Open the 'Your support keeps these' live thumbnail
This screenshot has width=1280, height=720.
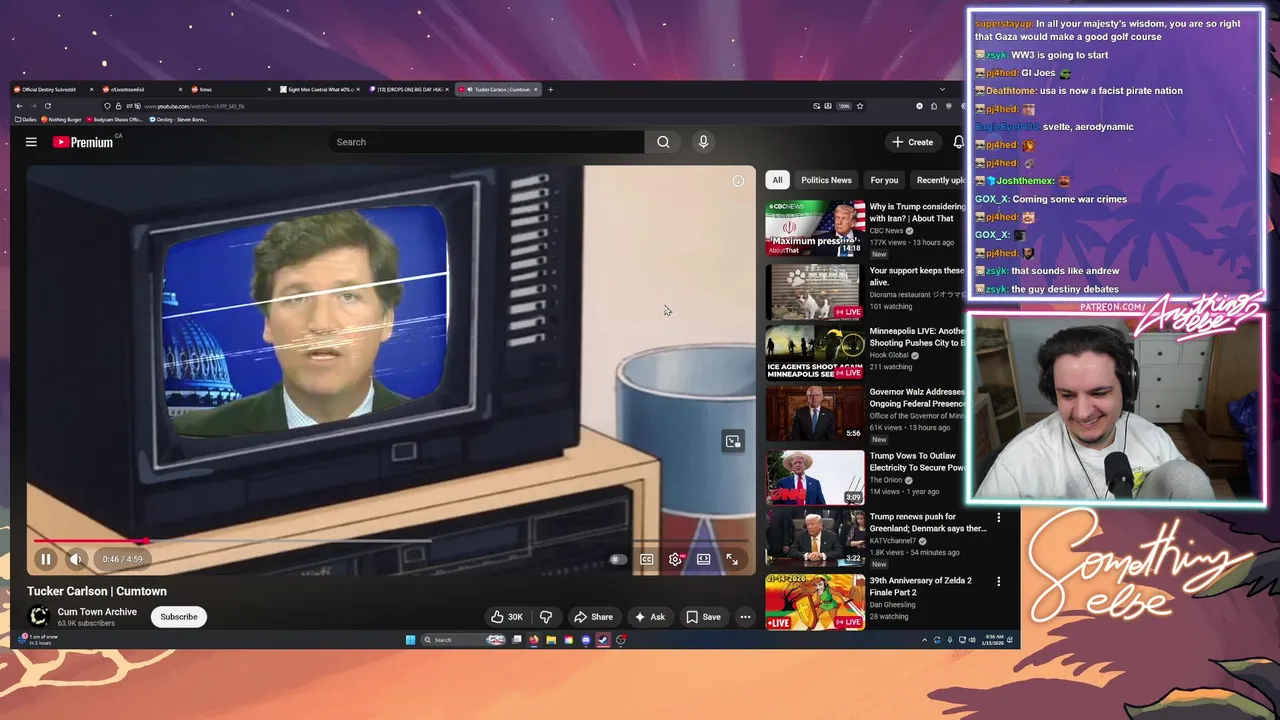(x=815, y=292)
